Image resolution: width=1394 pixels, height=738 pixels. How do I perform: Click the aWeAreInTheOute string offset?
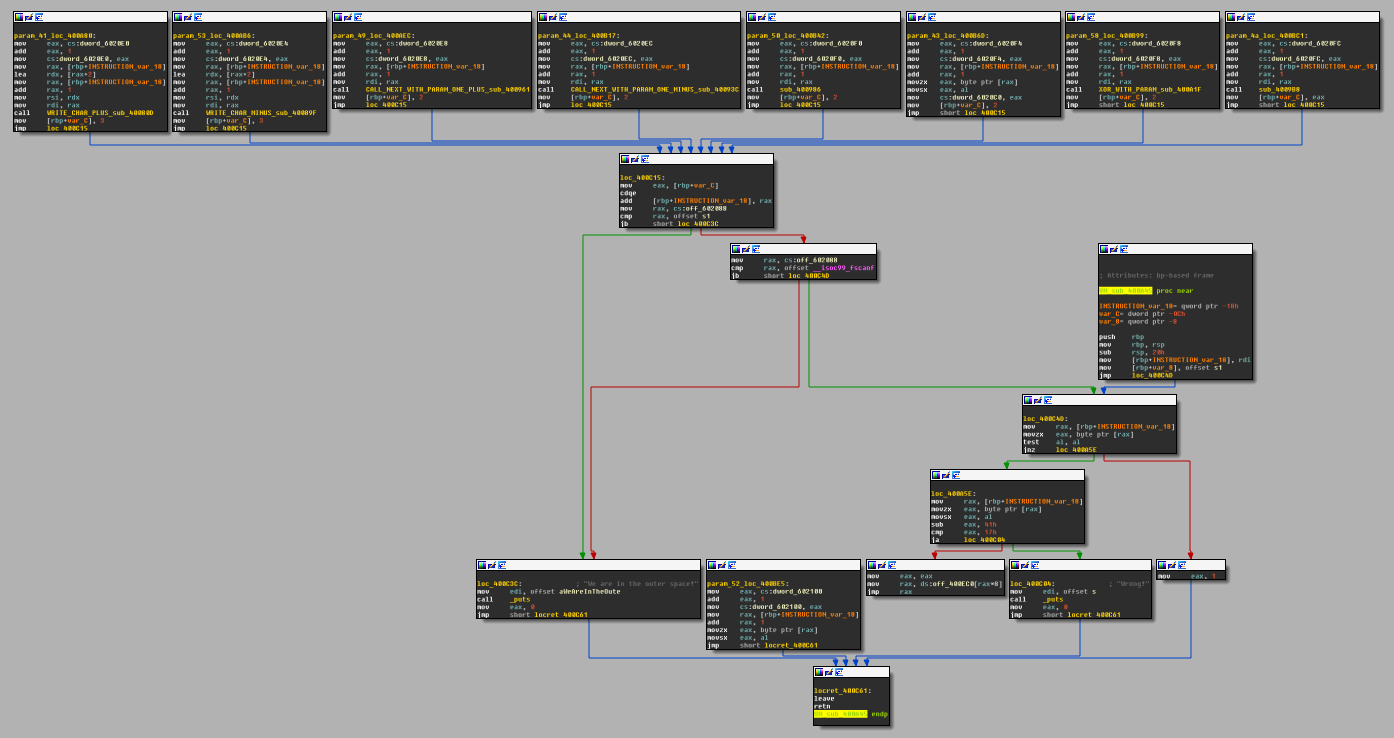[x=589, y=591]
